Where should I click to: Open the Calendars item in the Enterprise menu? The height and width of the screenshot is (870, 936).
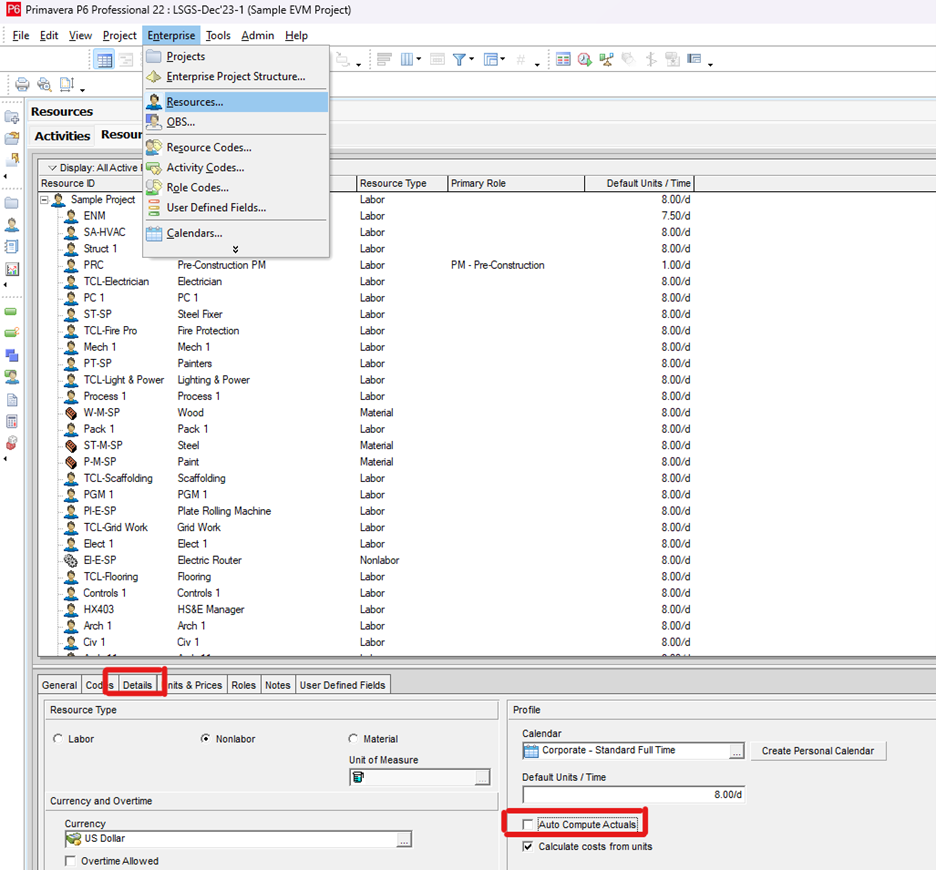point(194,233)
